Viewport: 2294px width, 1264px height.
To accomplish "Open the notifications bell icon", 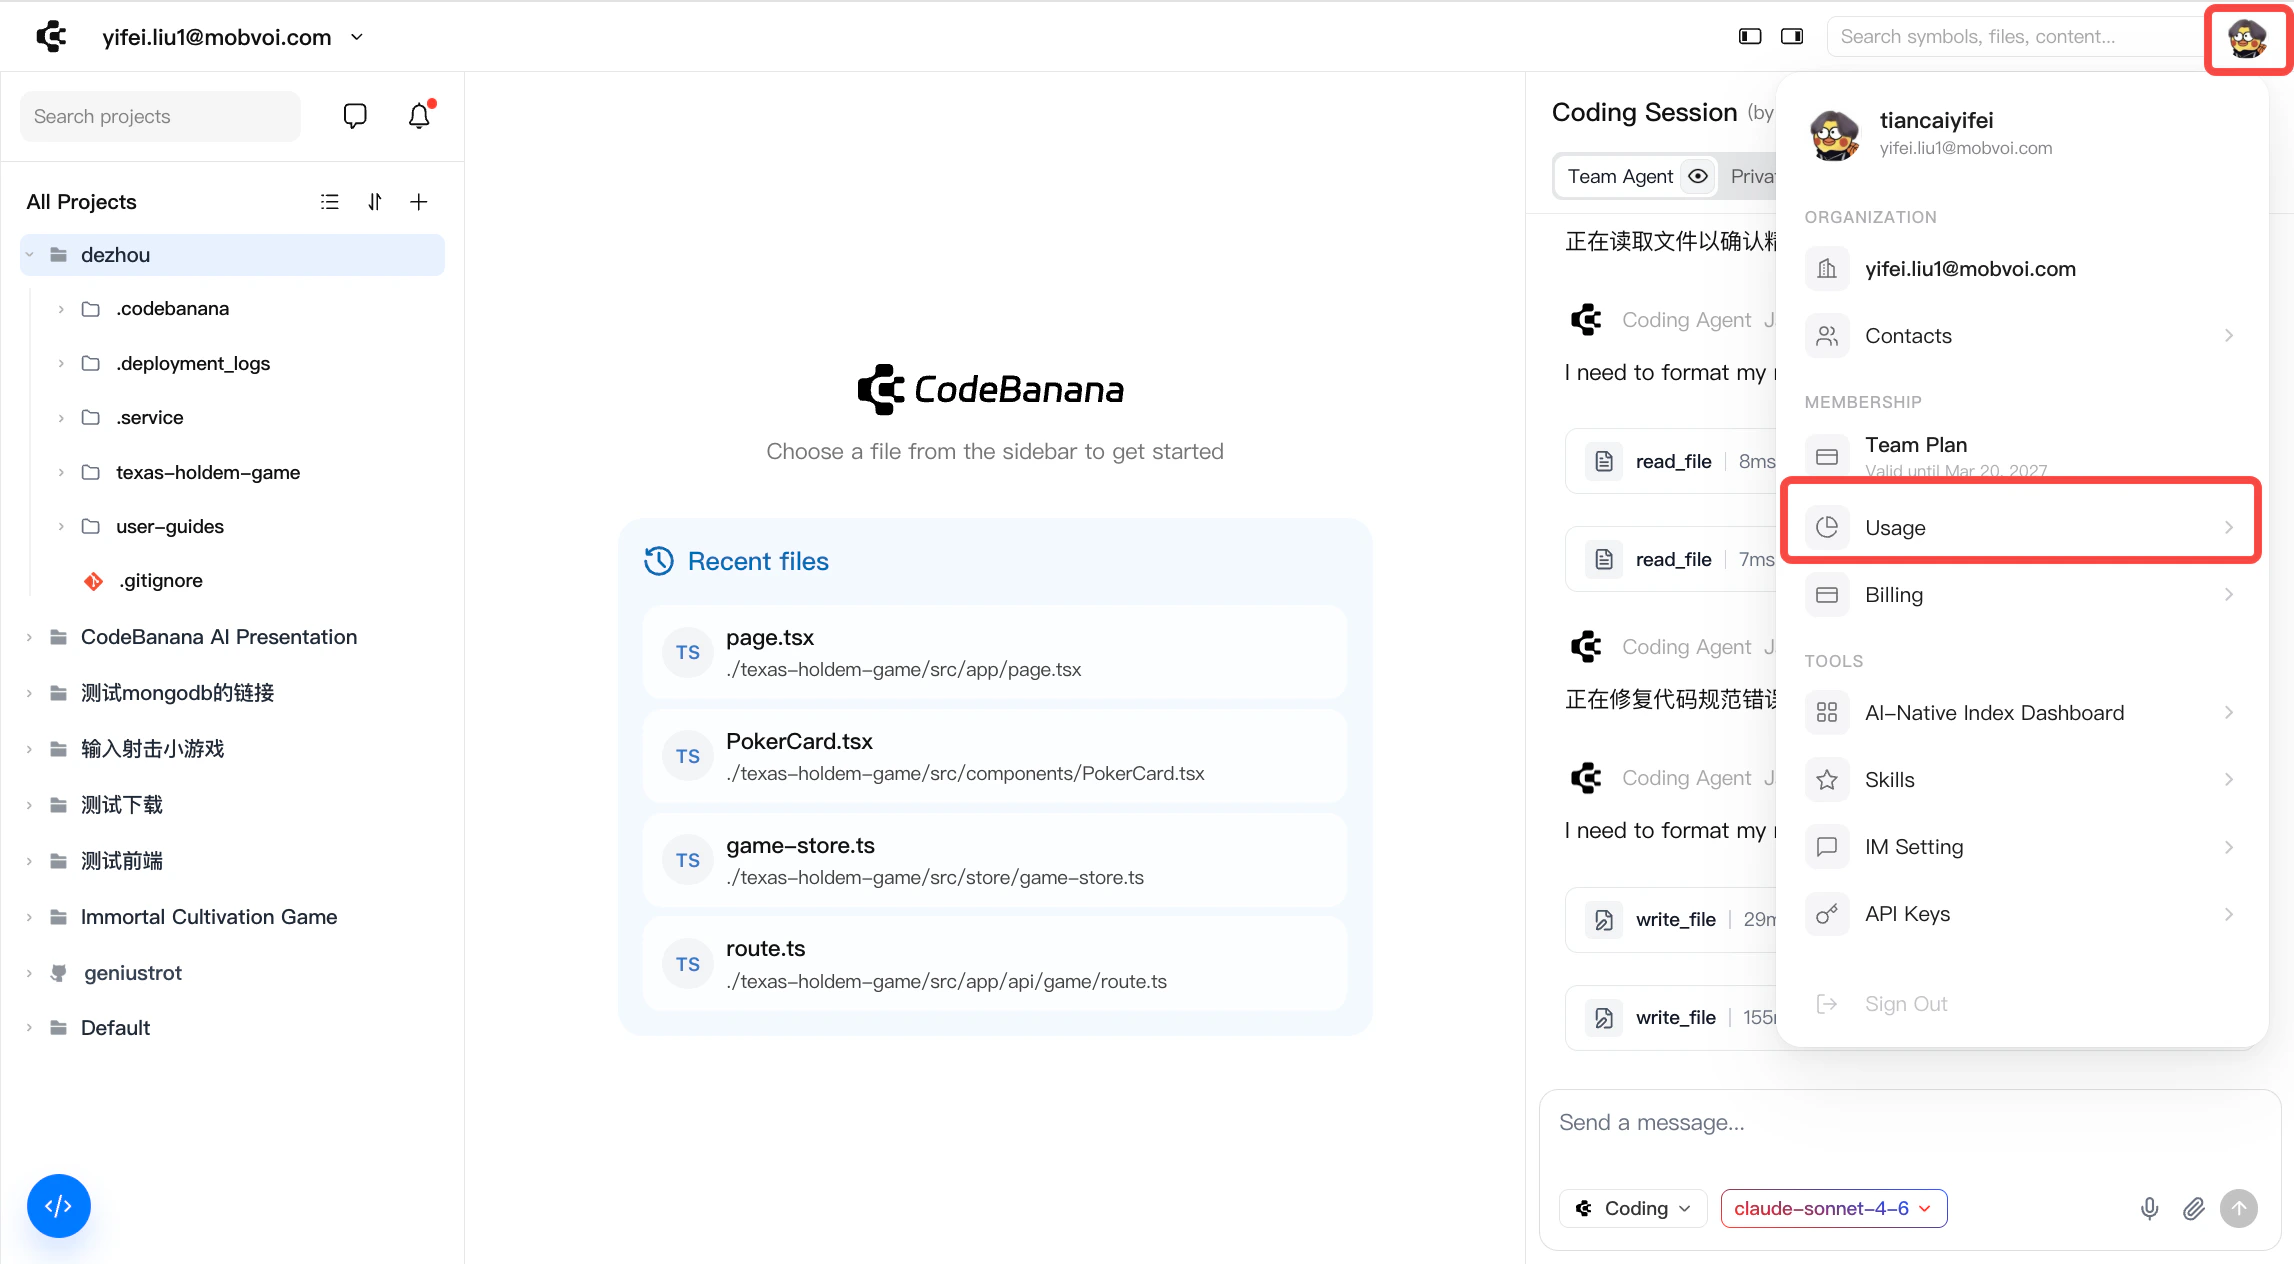I will 419,116.
